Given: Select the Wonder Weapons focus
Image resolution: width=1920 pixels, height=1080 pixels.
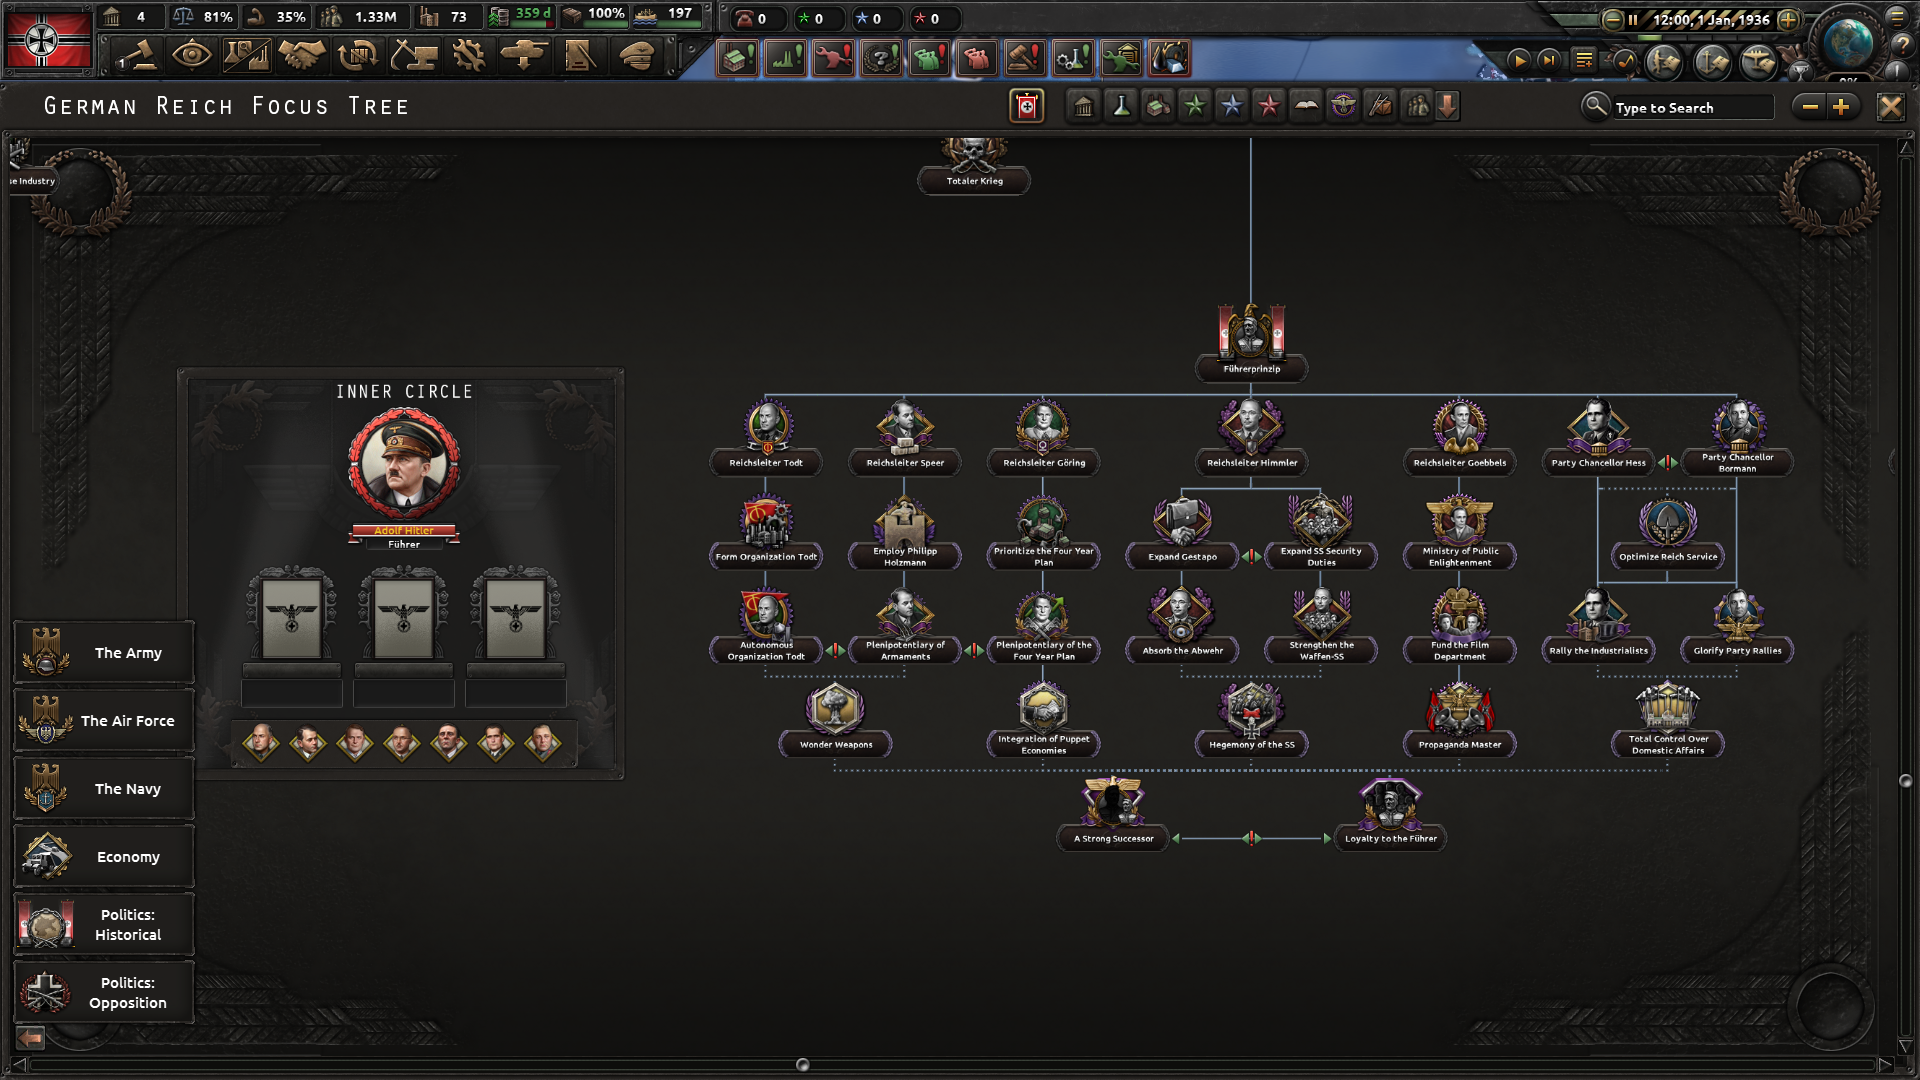Looking at the screenshot, I should (835, 718).
